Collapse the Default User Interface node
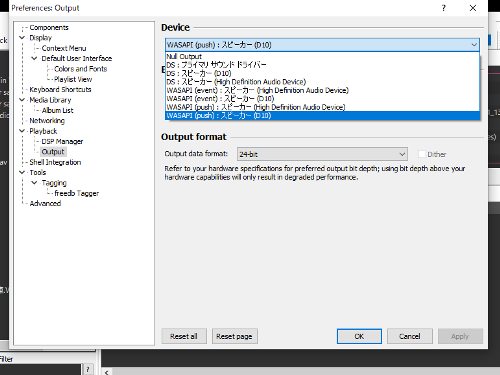The width and height of the screenshot is (500, 375). (x=34, y=58)
